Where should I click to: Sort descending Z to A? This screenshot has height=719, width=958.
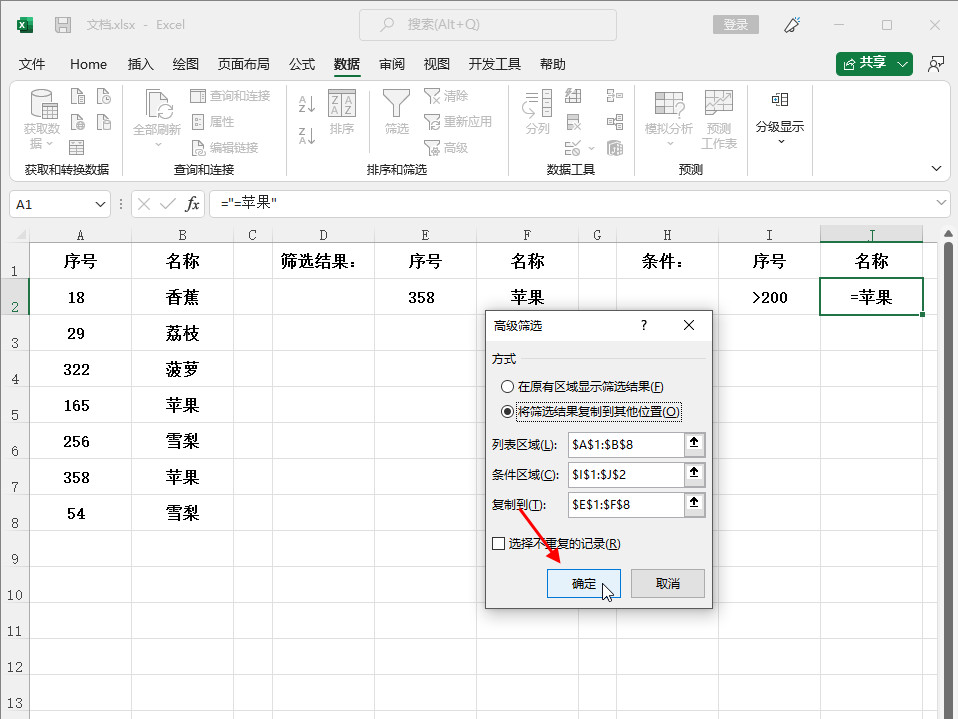(x=307, y=135)
